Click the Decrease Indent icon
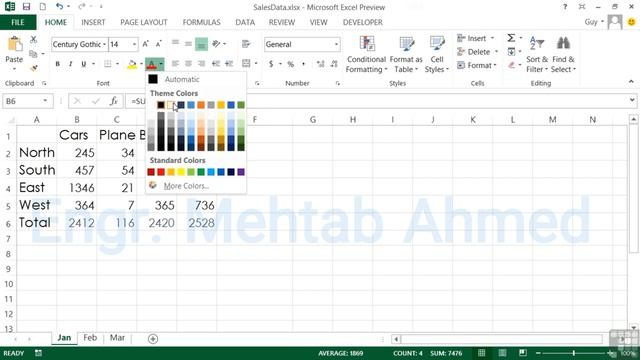Screen dimensions: 640x360 (x=216, y=64)
